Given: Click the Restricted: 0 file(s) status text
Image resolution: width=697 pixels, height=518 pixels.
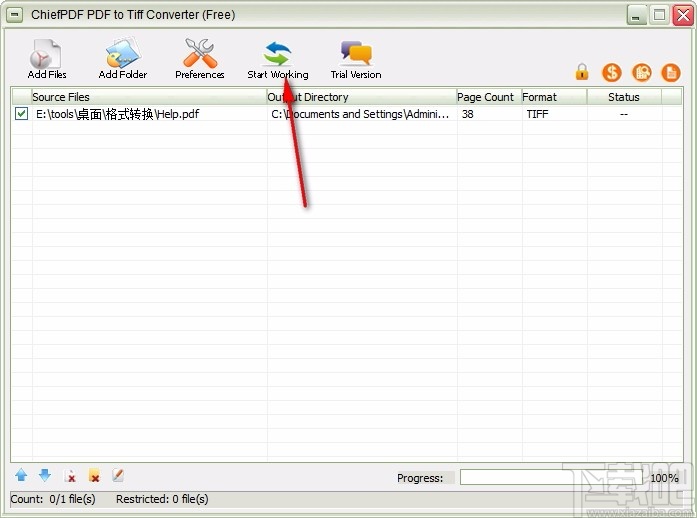Looking at the screenshot, I should click(162, 499).
